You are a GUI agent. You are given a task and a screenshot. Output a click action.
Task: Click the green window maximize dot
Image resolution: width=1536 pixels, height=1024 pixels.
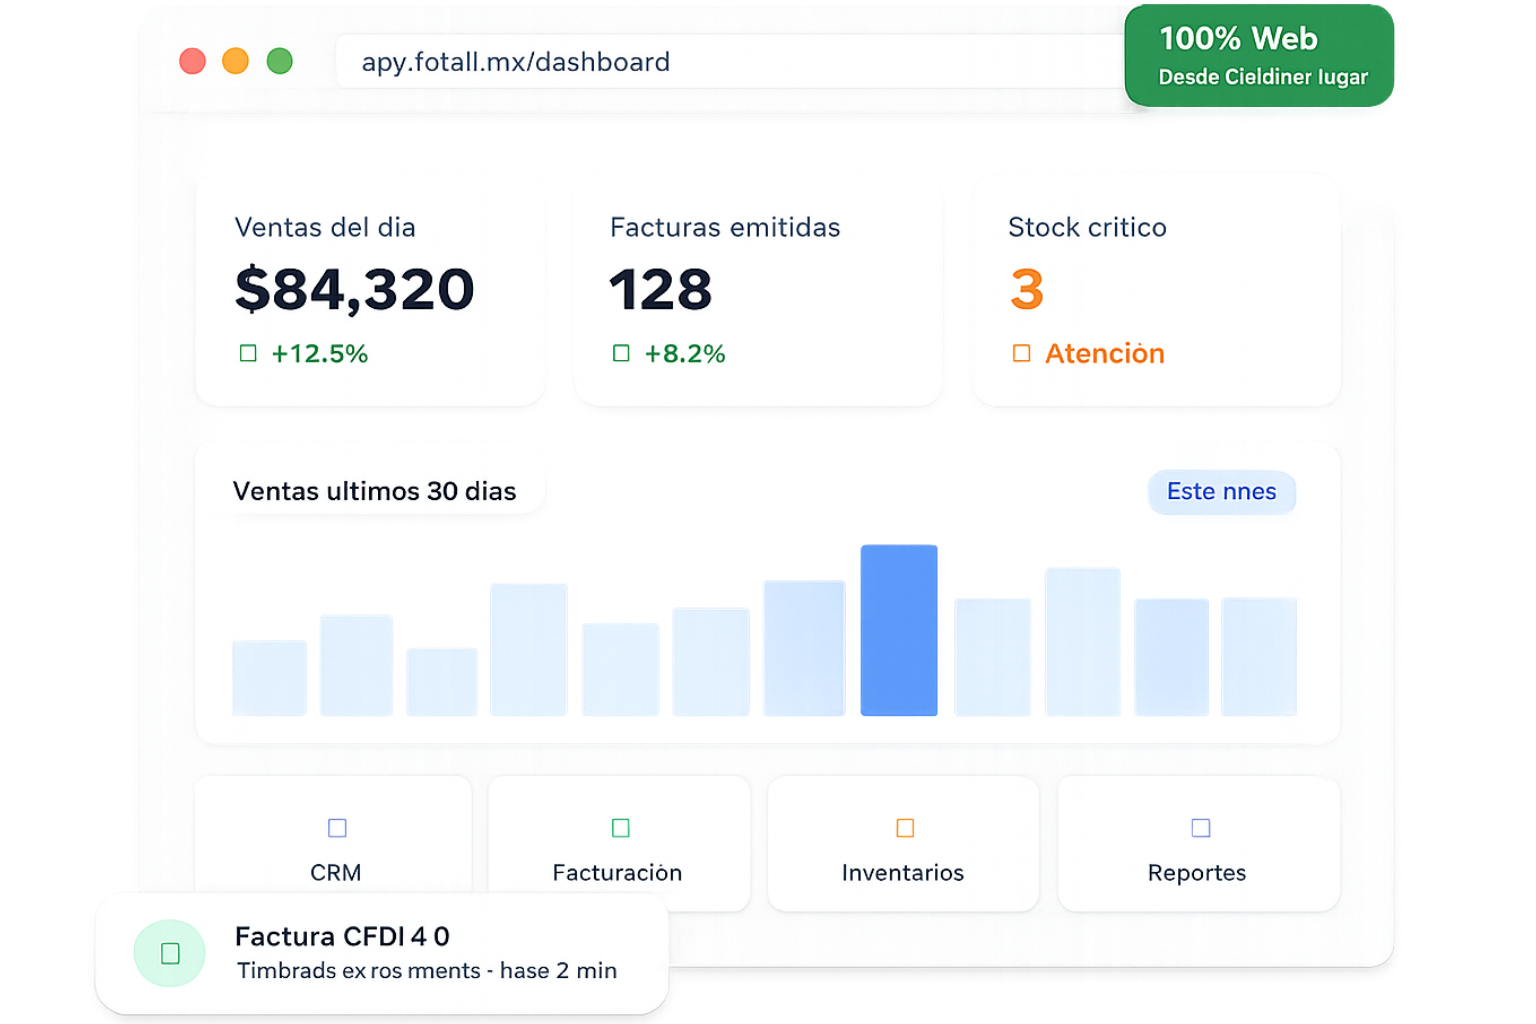(x=280, y=62)
